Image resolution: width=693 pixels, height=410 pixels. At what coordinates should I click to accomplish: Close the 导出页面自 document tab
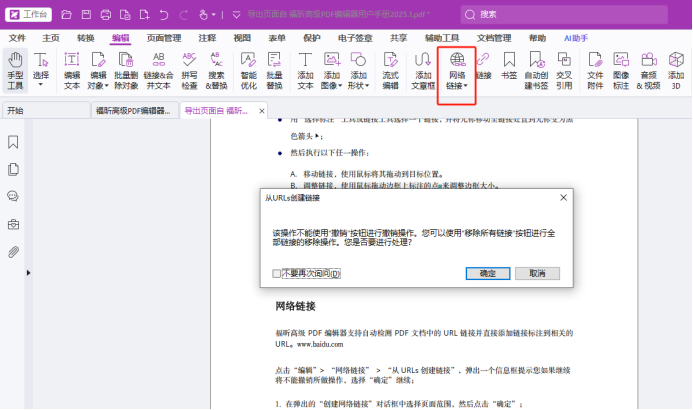pos(262,111)
